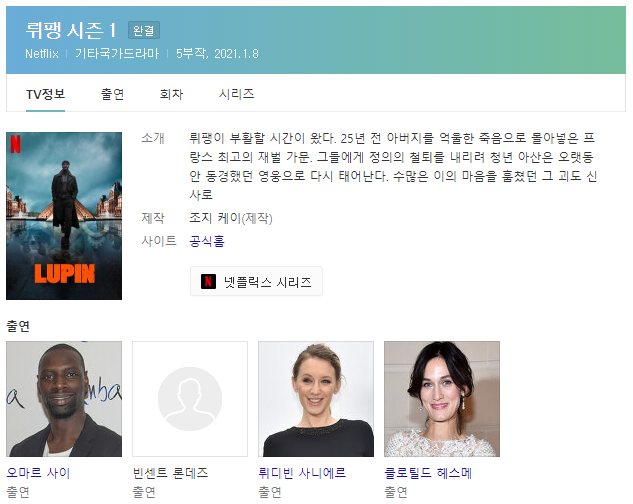
Task: Click the 뤼디빈 사니에르 name link
Action: pos(302,473)
